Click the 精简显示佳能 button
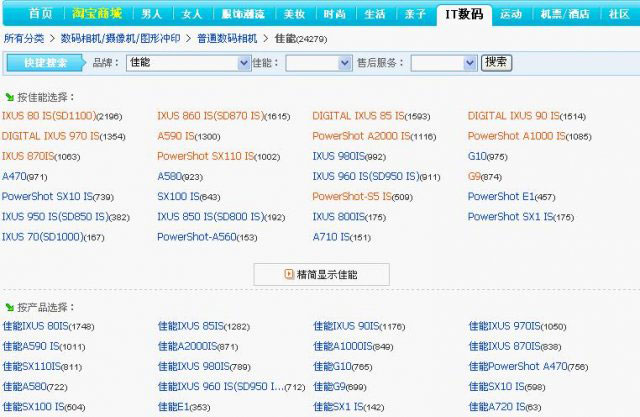This screenshot has width=640, height=417. point(322,274)
